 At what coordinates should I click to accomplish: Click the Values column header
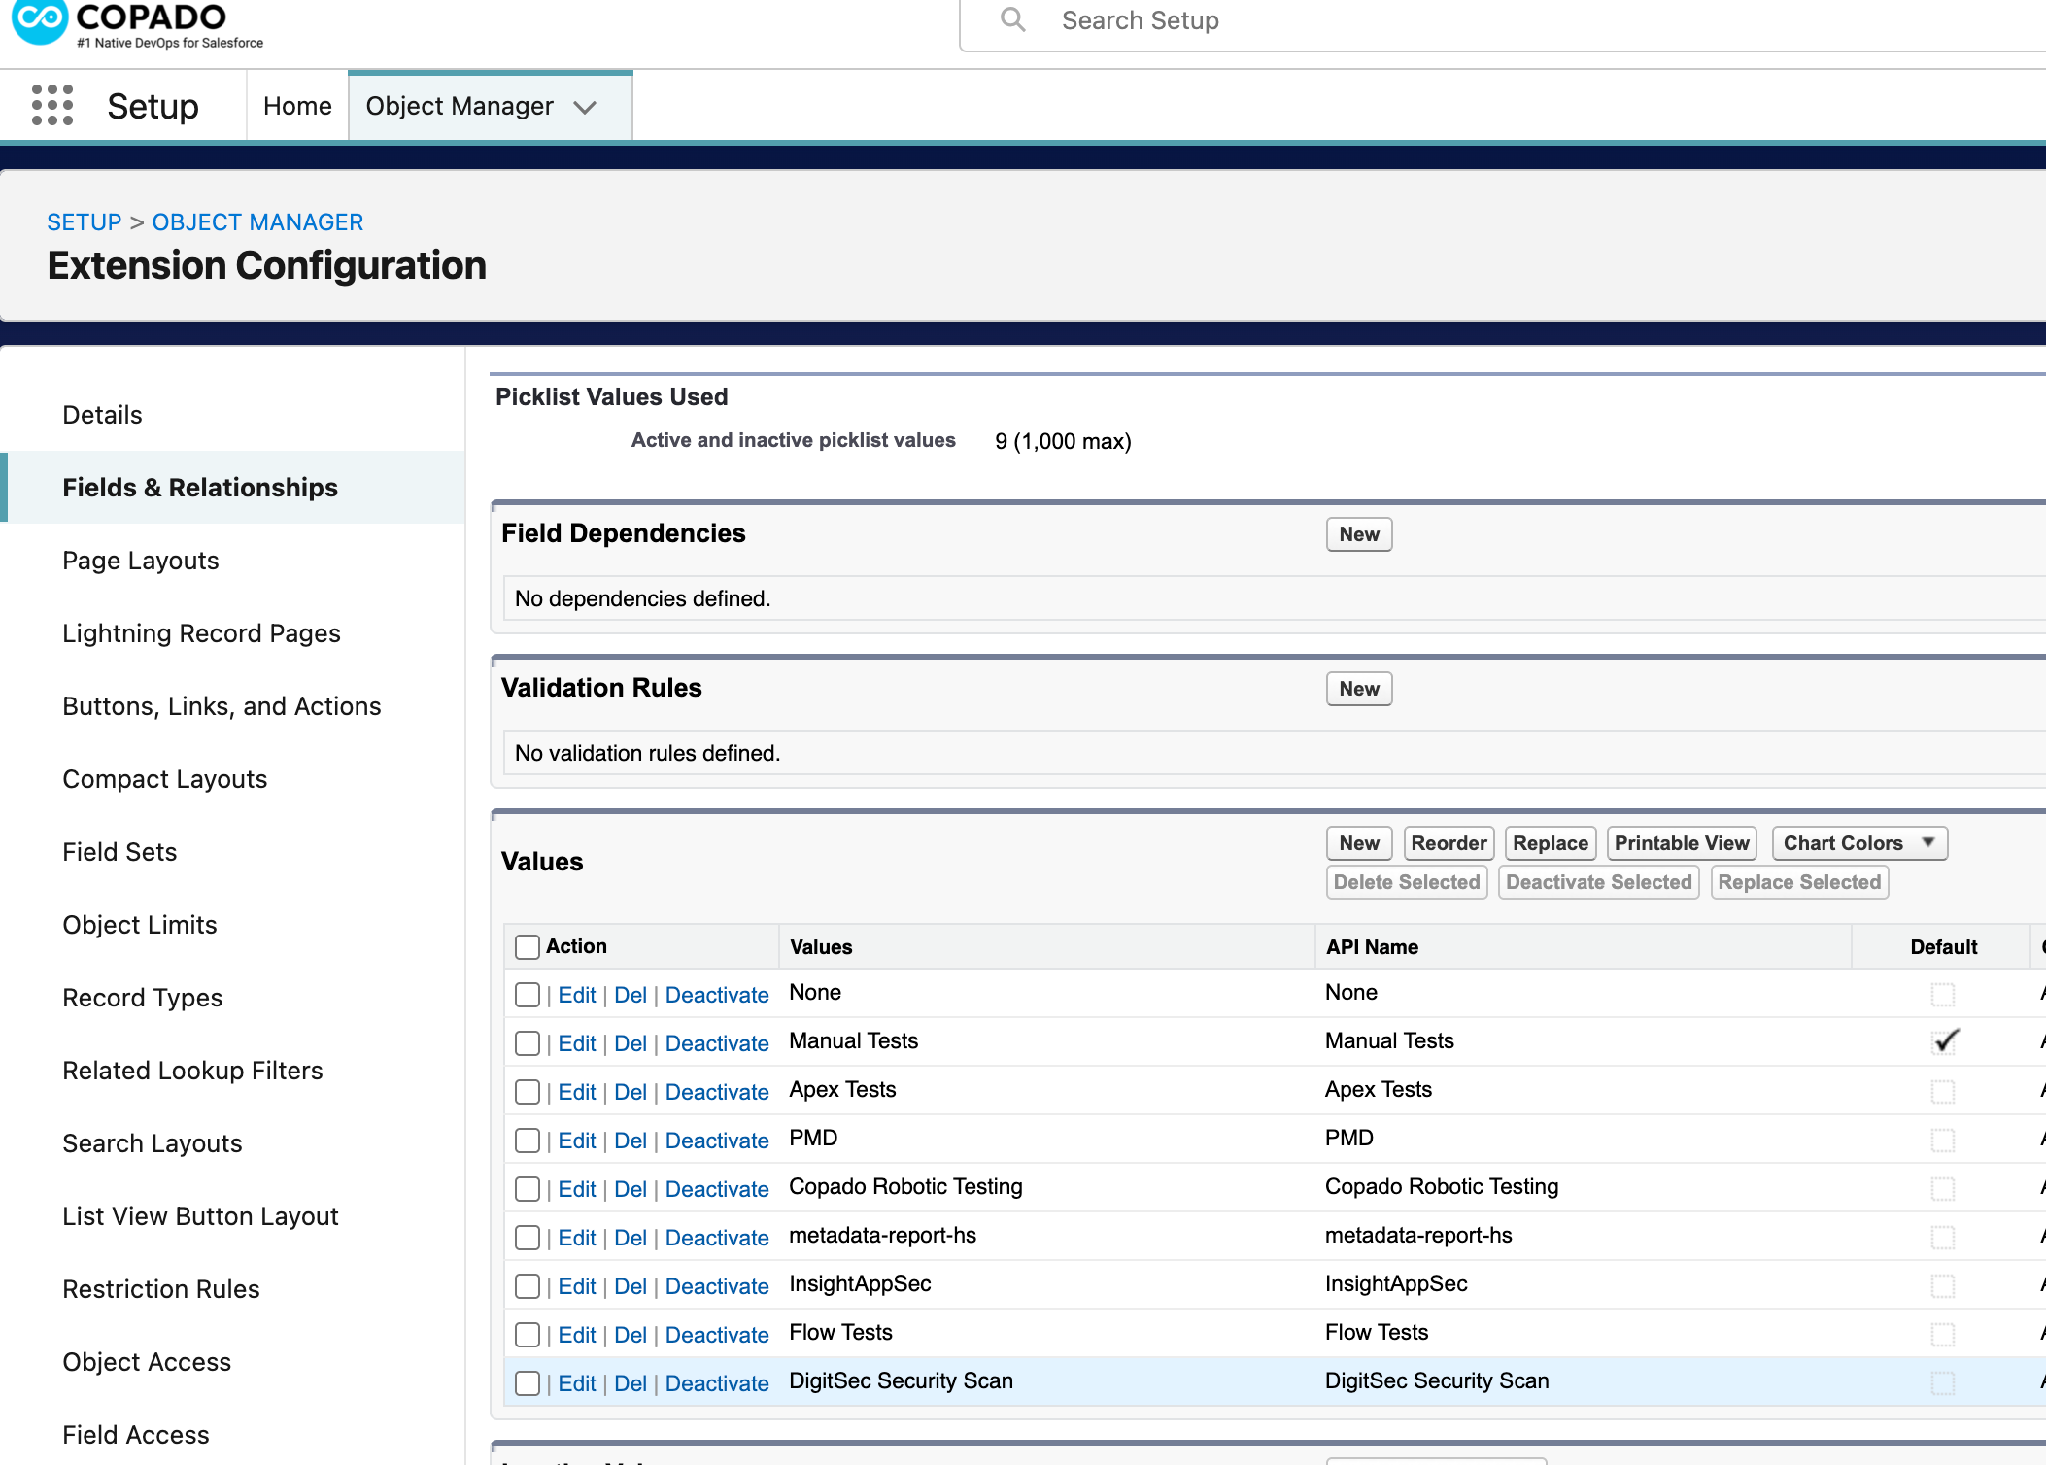click(821, 947)
